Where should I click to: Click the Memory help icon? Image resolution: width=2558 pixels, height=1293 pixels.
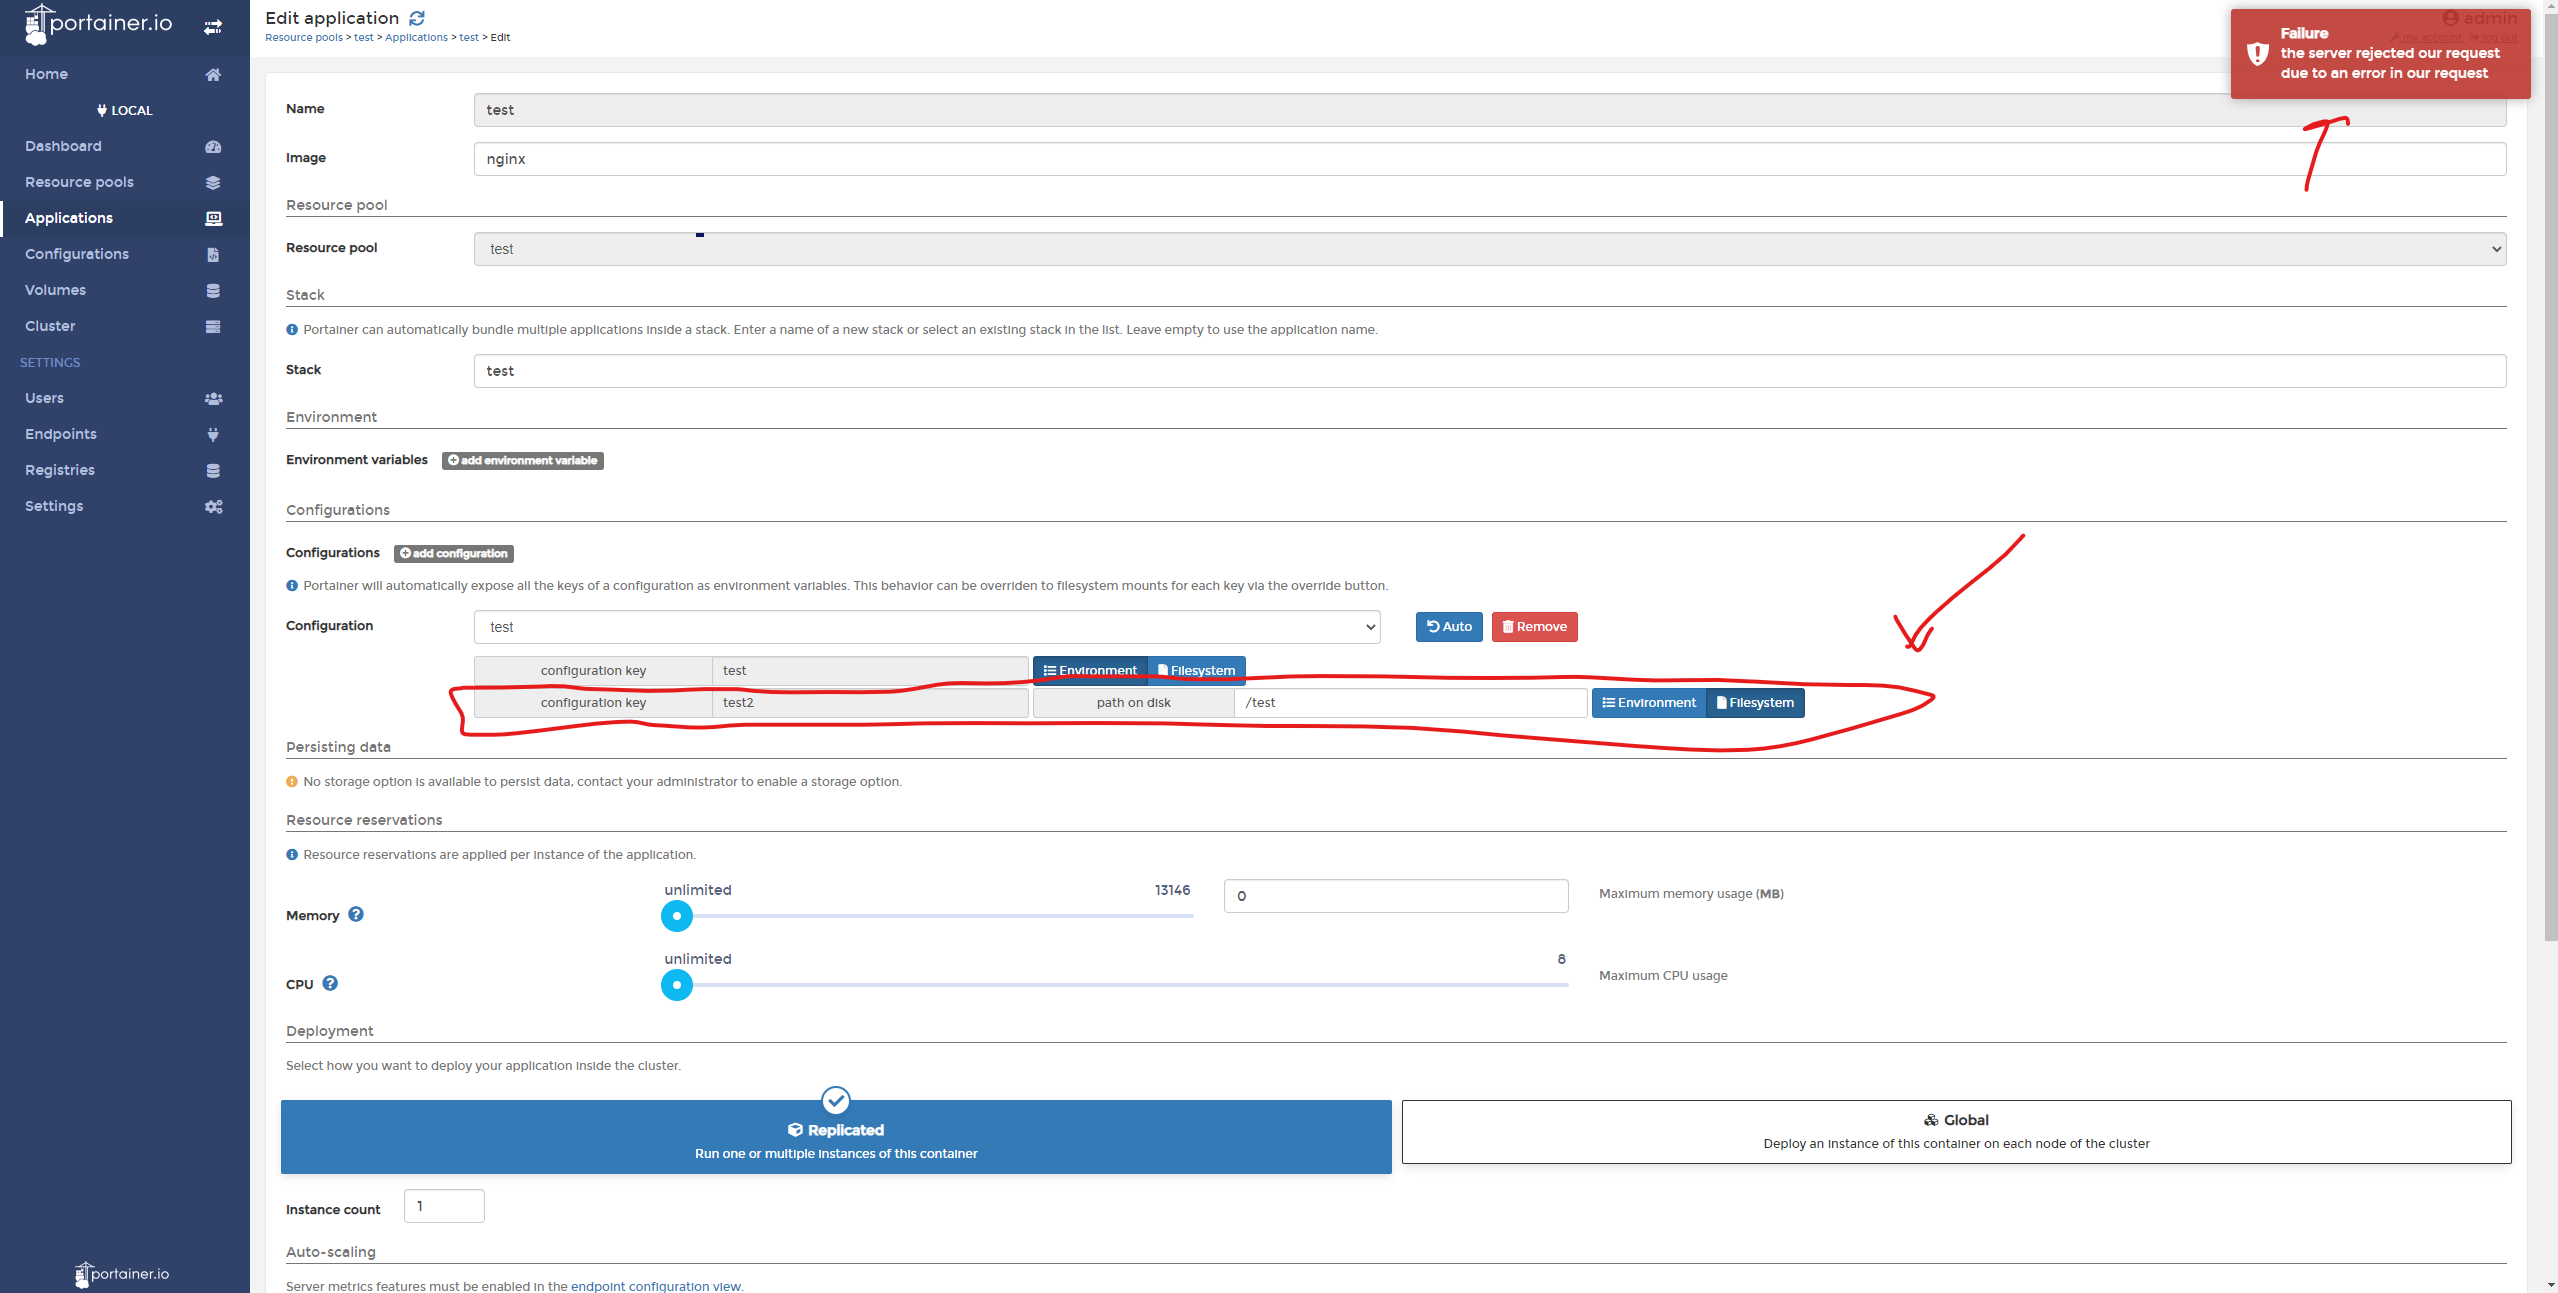pyautogui.click(x=356, y=913)
